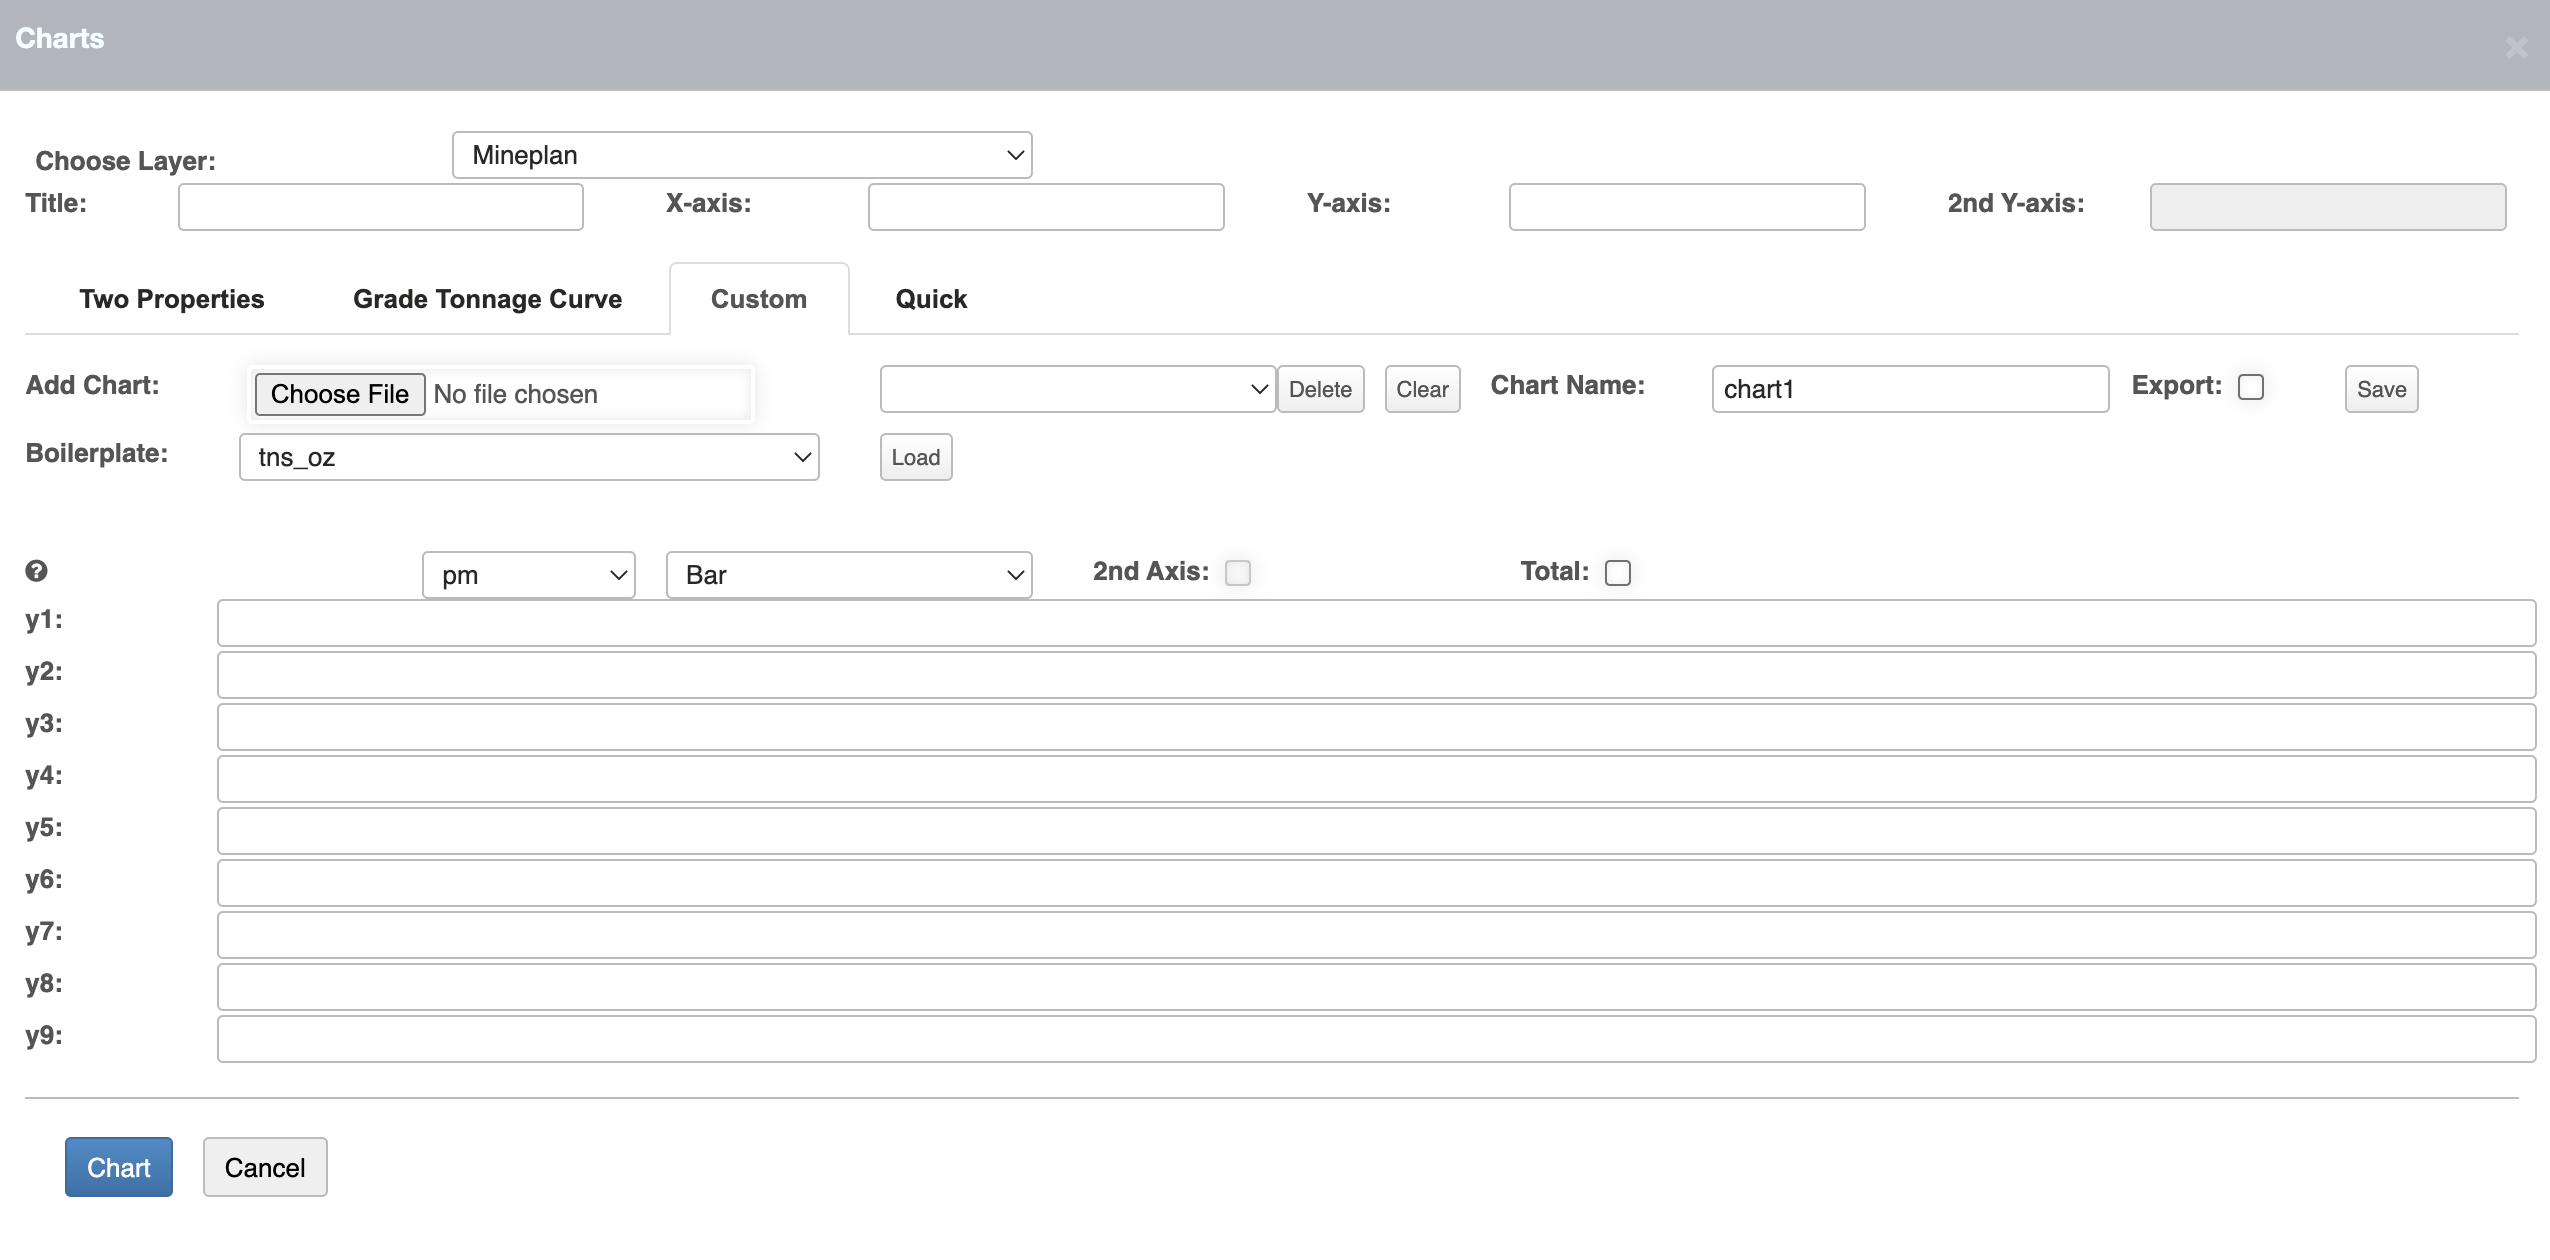Check the 2nd Axis option
This screenshot has width=2550, height=1260.
[1238, 572]
